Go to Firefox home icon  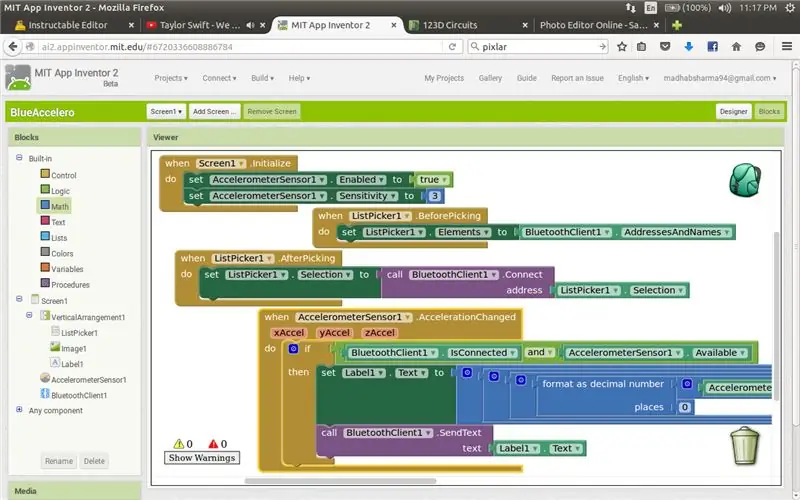[736, 46]
